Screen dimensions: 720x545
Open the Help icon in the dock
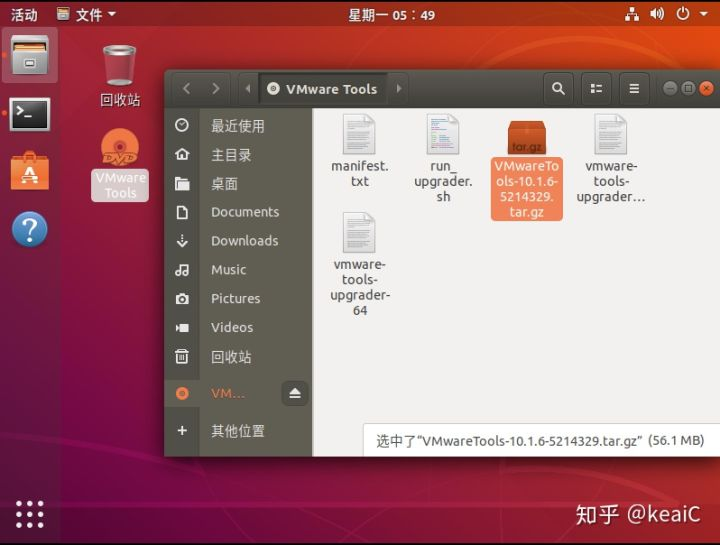click(x=30, y=229)
